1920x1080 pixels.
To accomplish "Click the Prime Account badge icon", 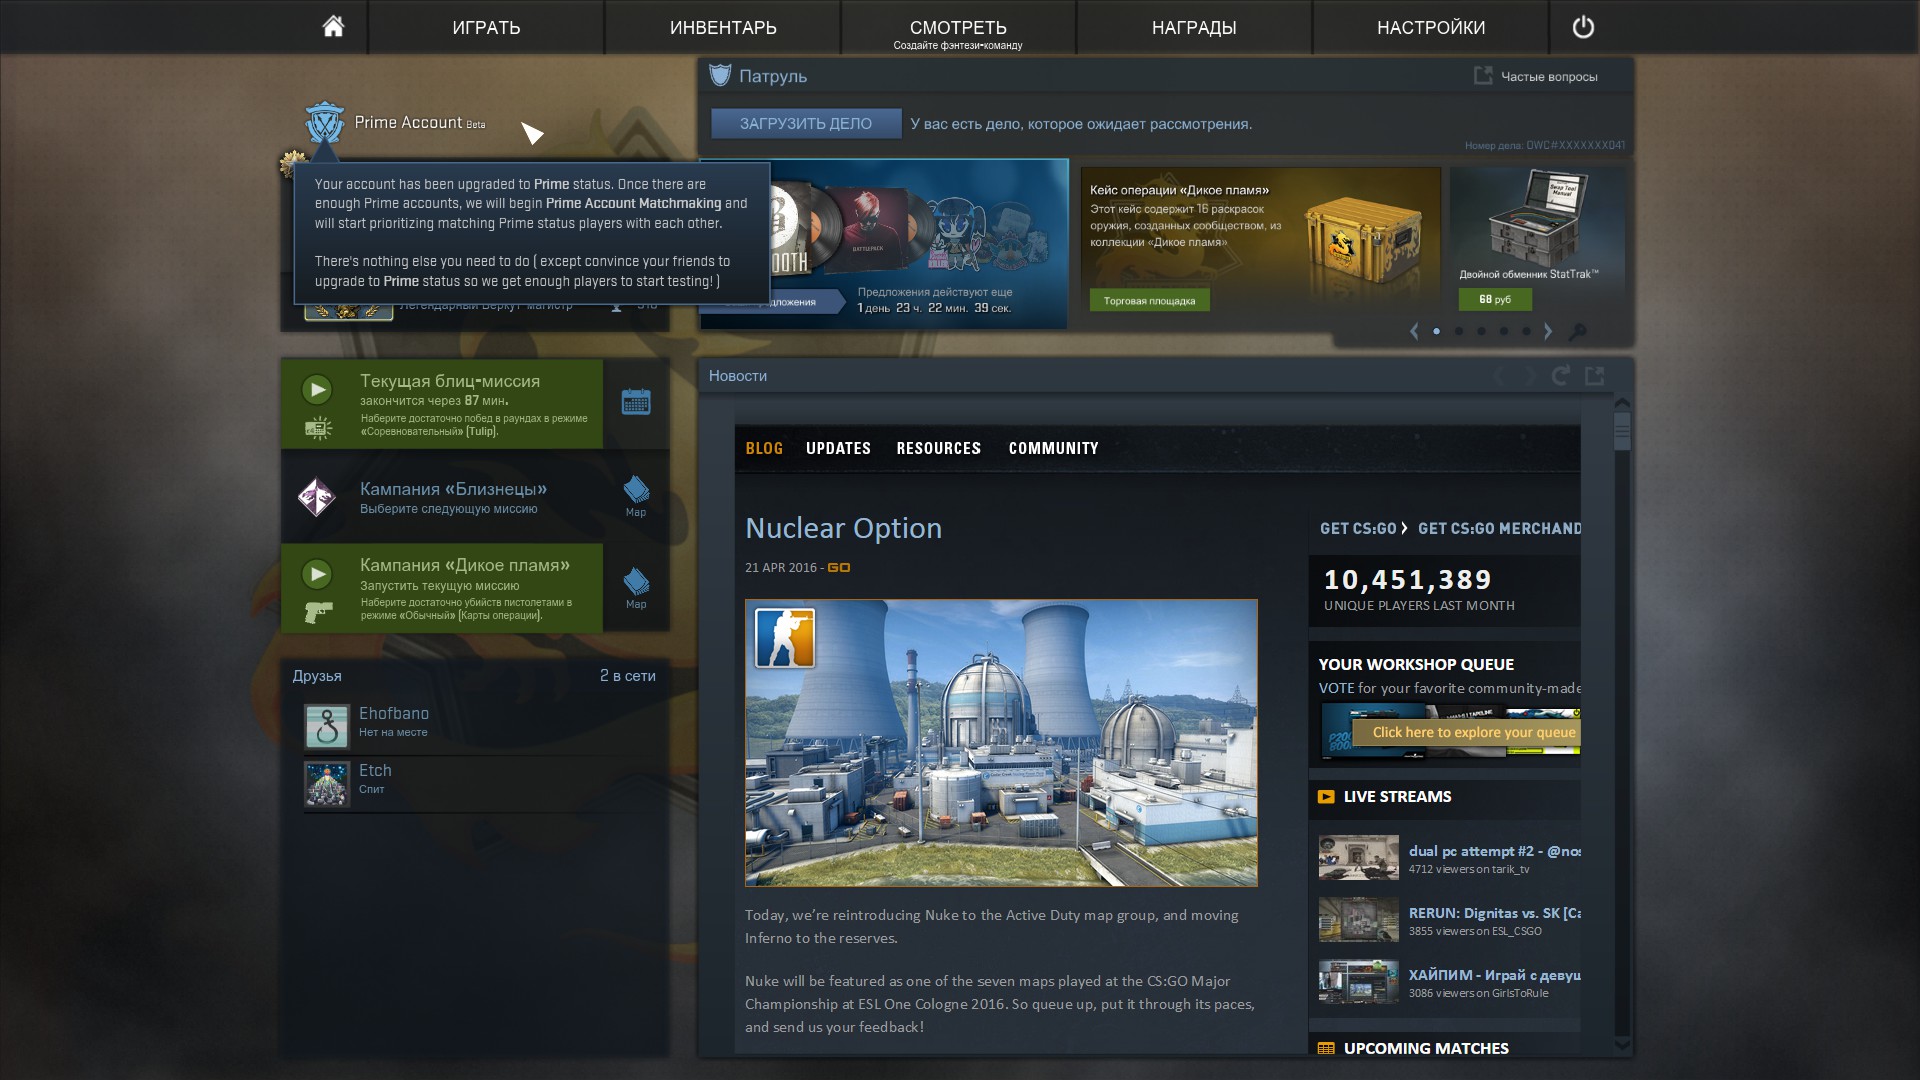I will [x=324, y=123].
